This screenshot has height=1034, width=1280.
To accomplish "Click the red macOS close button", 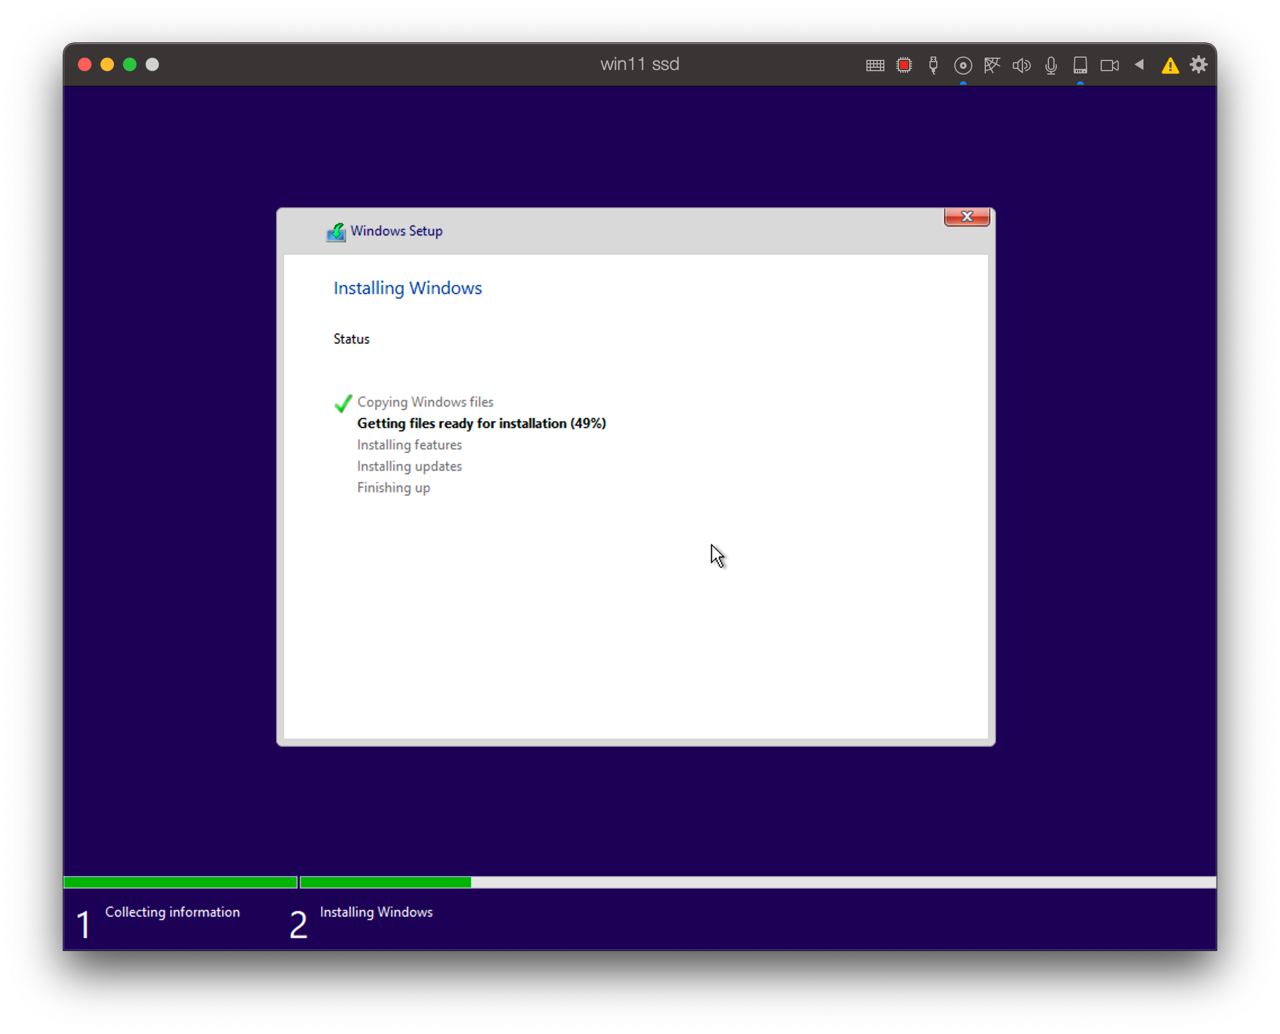I will coord(85,65).
